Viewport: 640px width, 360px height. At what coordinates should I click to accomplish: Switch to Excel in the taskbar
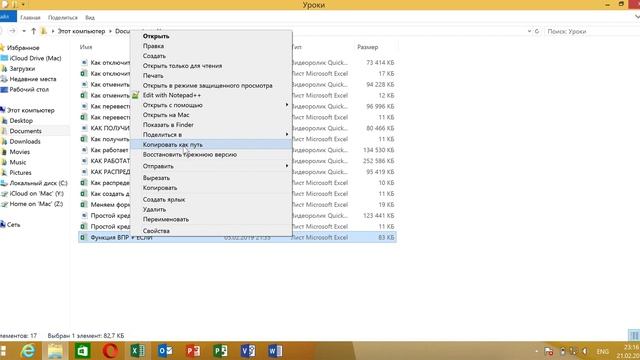(138, 351)
